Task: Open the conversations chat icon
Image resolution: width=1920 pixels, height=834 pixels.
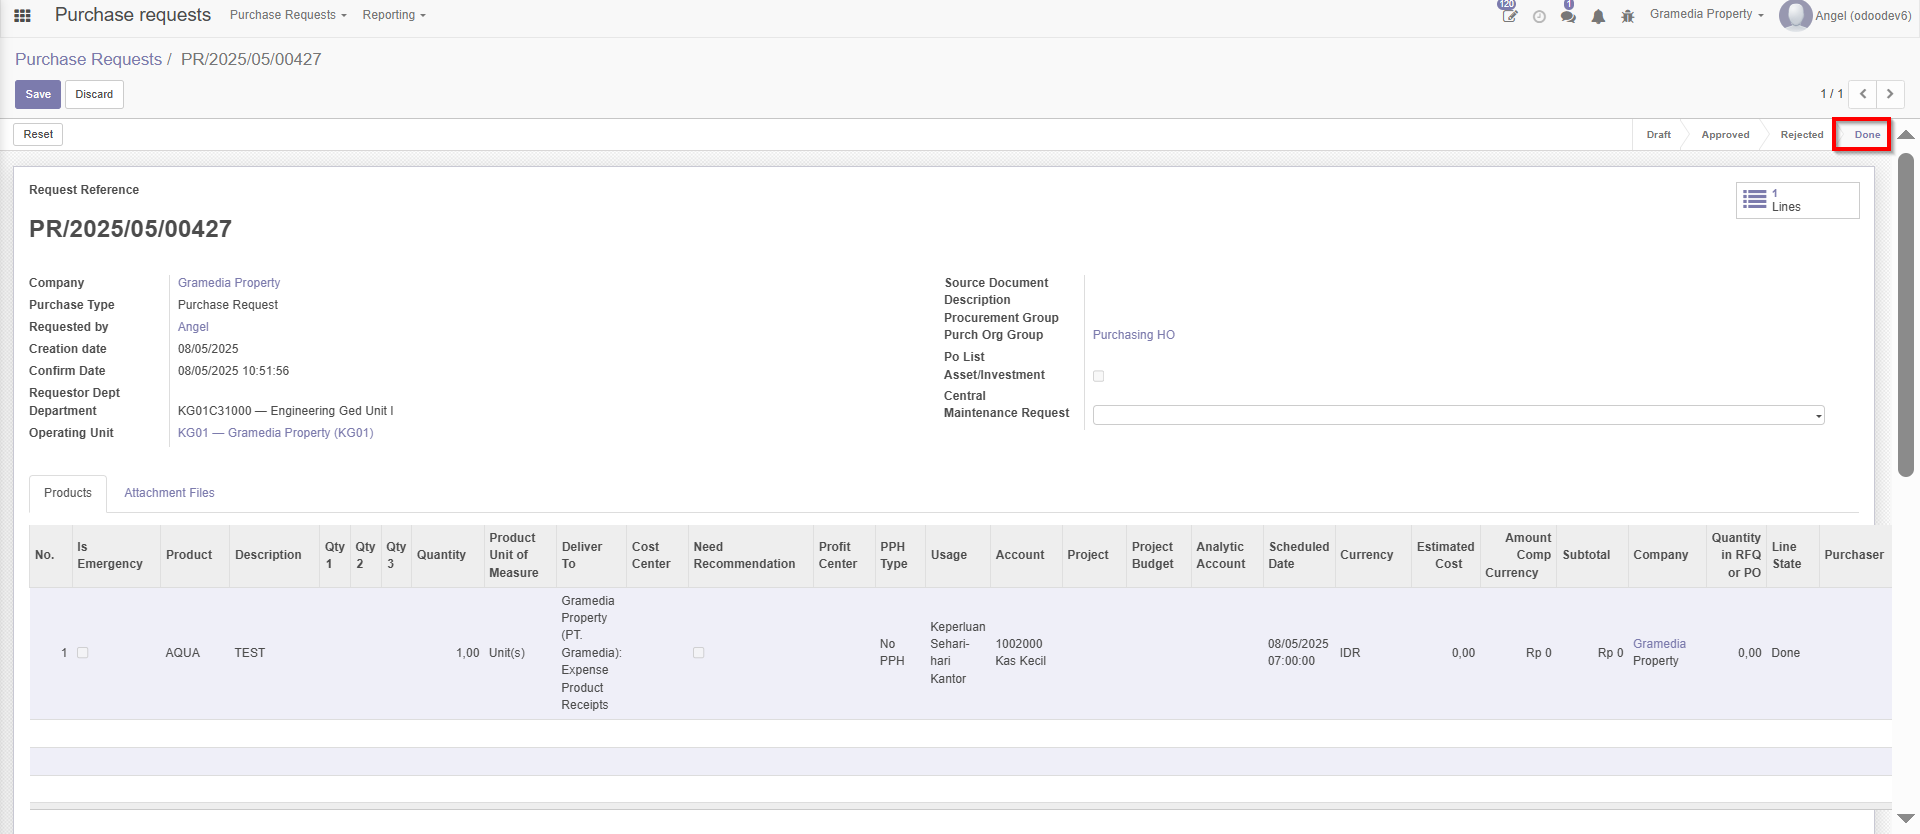Action: point(1568,16)
